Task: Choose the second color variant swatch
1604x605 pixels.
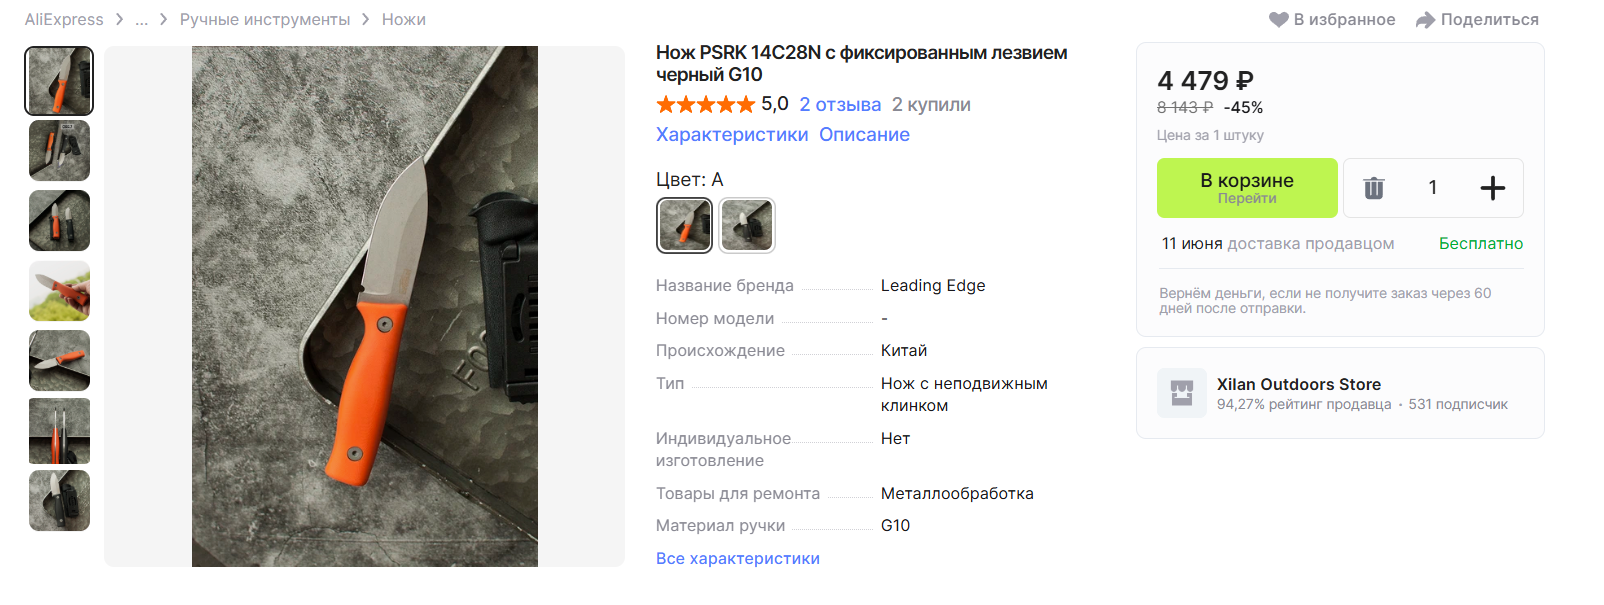Action: coord(747,225)
